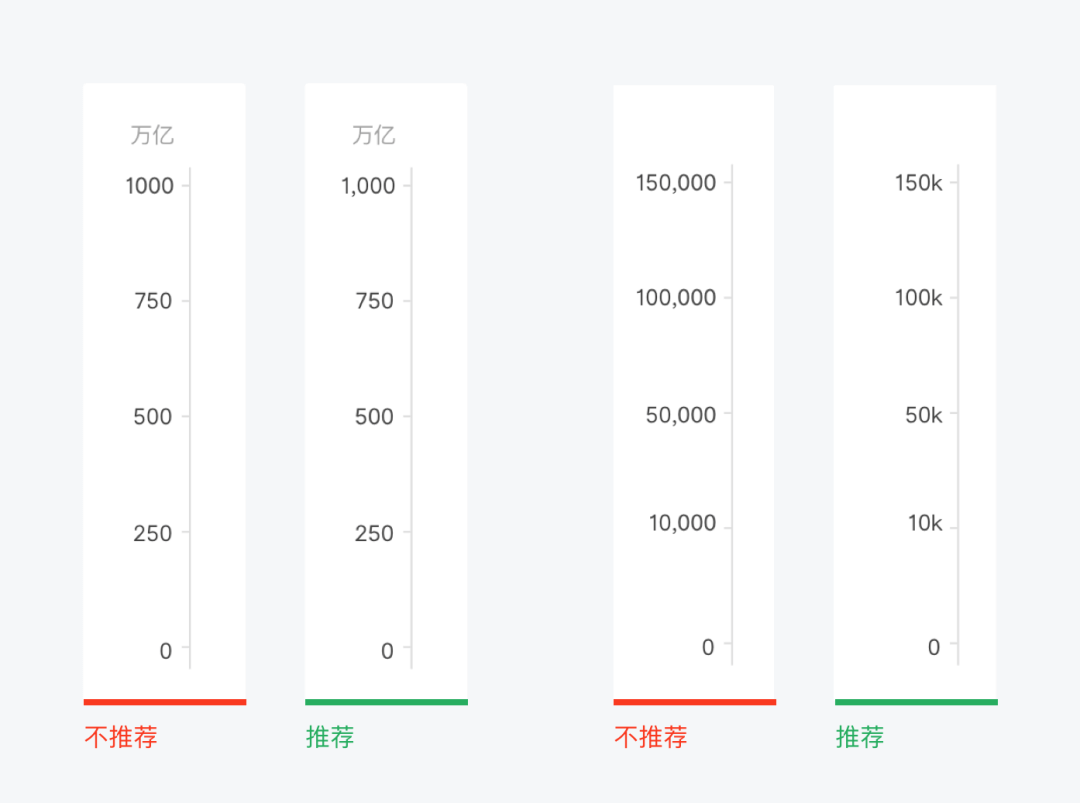Click the first red 不推荐 caption
This screenshot has height=803, width=1080.
click(121, 738)
